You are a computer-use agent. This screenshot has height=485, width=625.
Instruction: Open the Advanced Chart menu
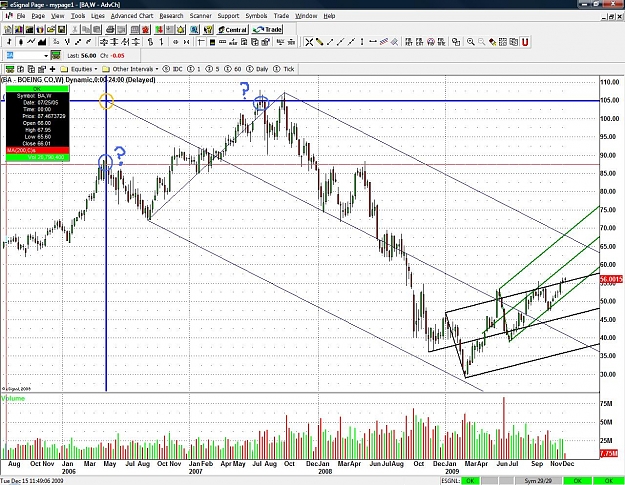click(132, 16)
